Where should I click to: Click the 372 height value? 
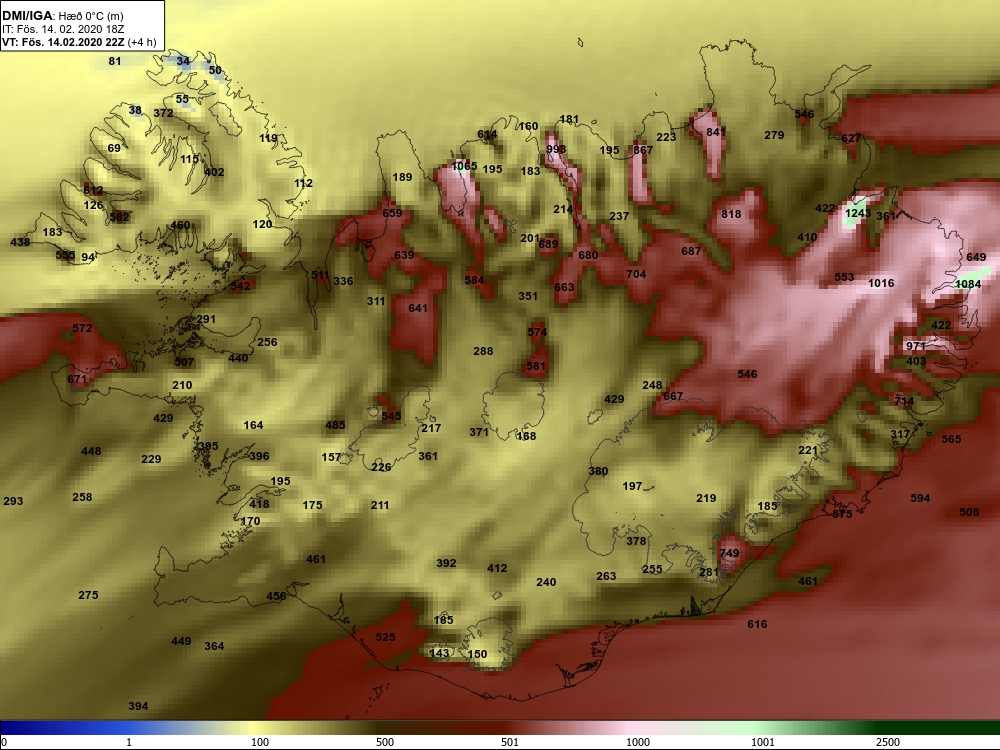point(163,113)
